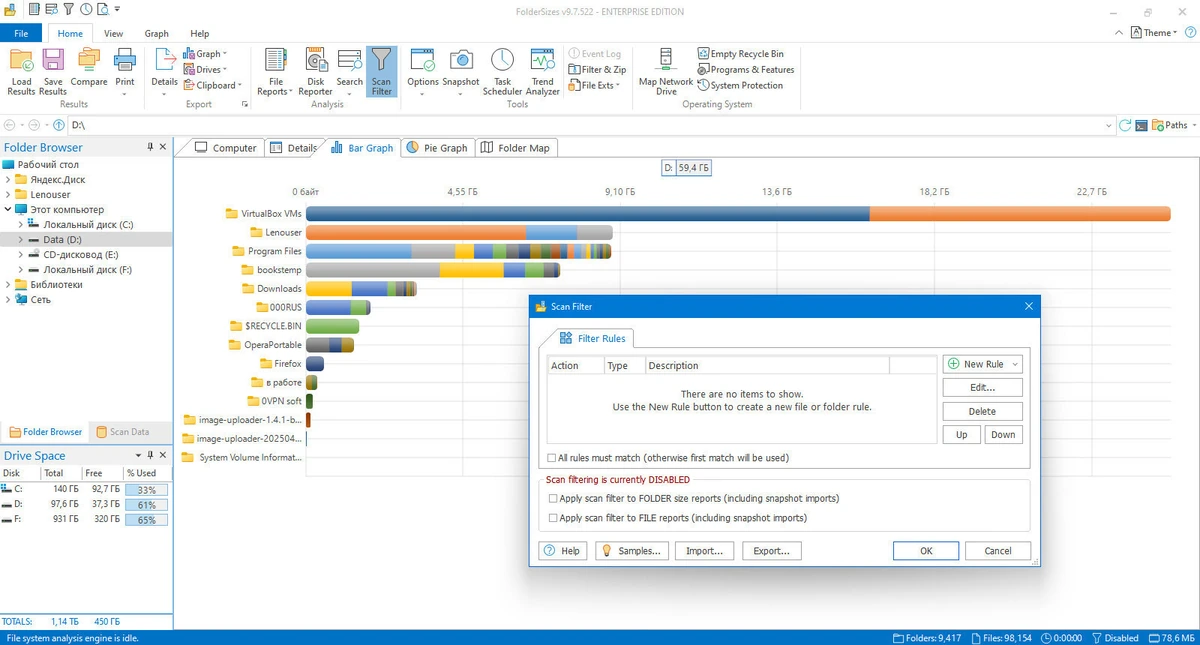Launch the Disk Reporter
Image resolution: width=1200 pixels, height=645 pixels.
pyautogui.click(x=315, y=71)
